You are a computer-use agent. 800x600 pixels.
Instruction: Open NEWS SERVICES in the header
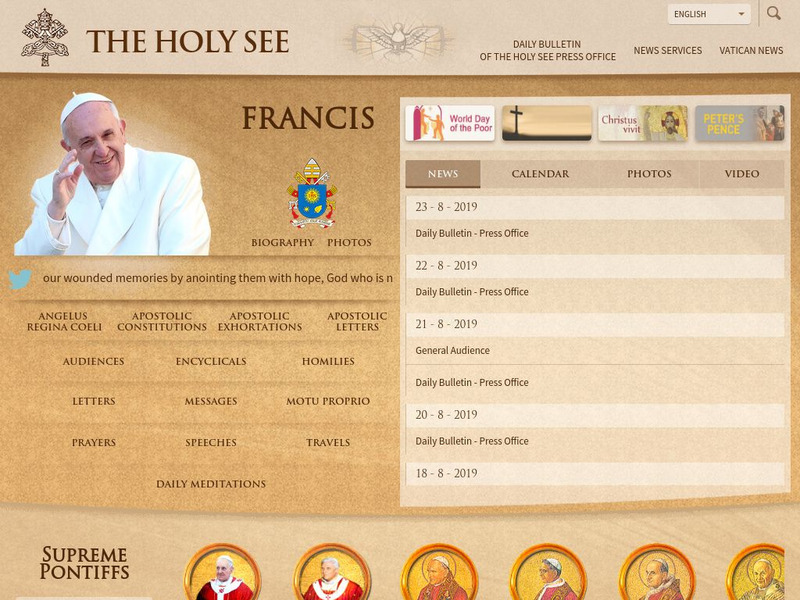pos(667,51)
